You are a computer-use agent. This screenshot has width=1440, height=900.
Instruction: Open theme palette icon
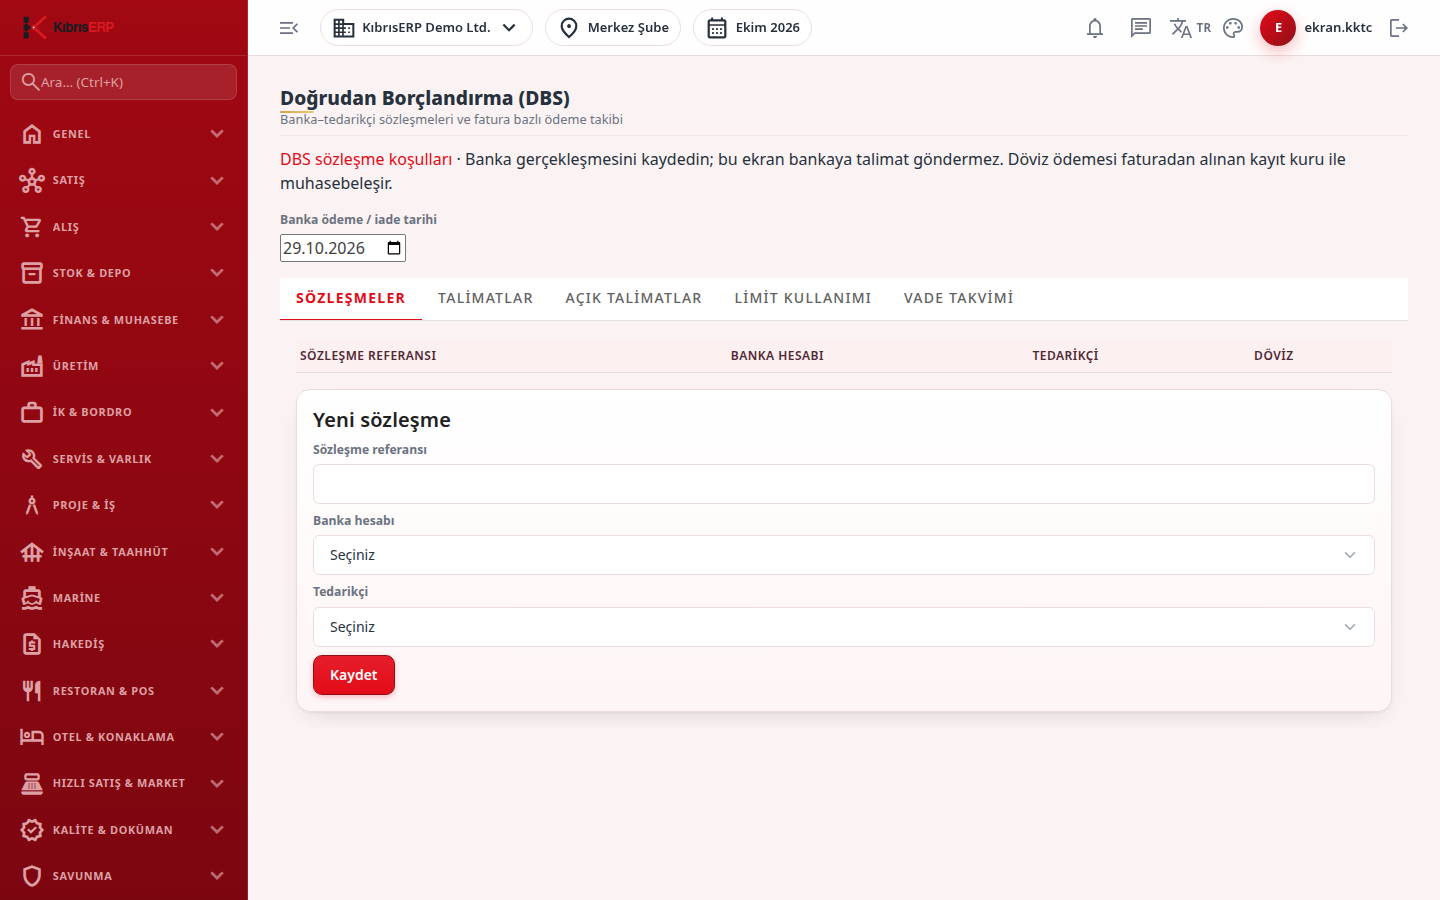click(1233, 28)
